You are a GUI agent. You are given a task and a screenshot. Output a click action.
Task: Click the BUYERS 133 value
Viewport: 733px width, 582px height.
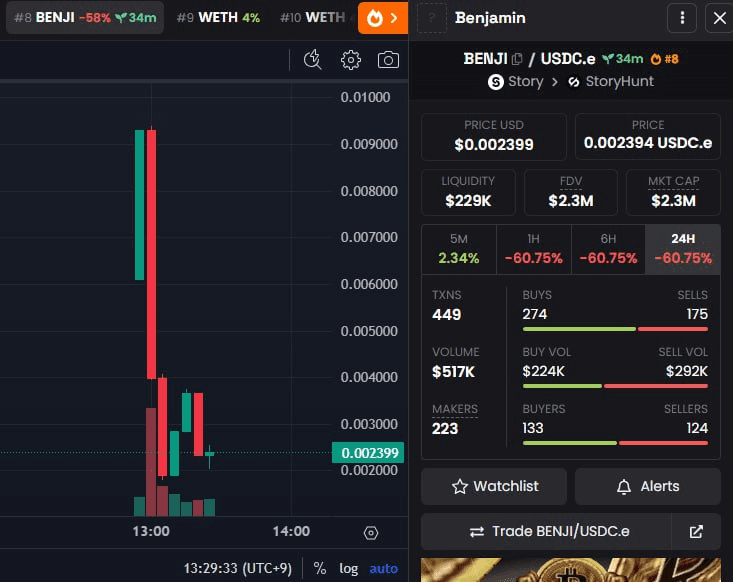click(533, 428)
